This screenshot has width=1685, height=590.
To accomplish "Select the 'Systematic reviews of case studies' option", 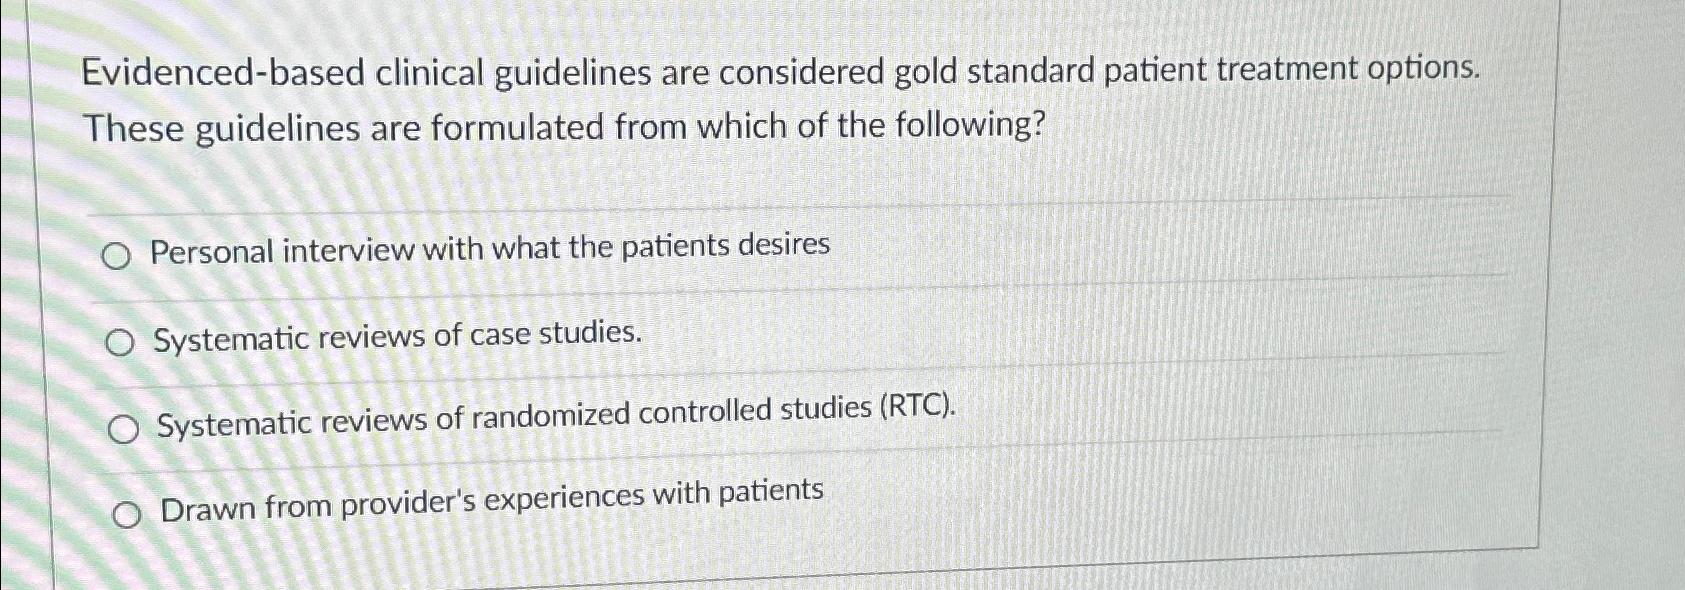I will coord(122,340).
